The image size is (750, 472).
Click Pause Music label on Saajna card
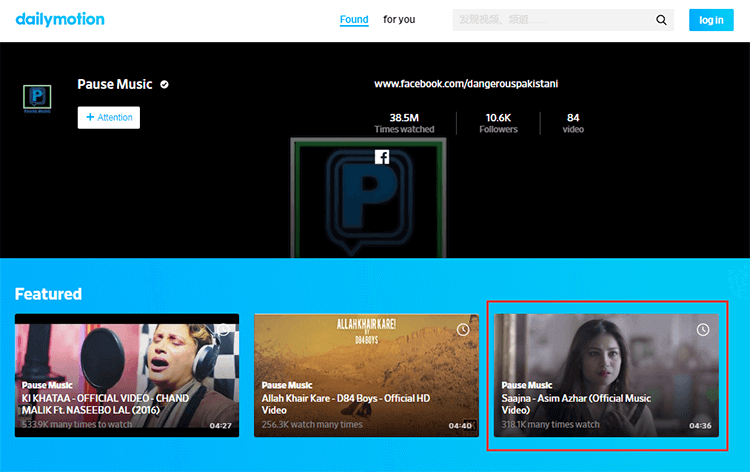click(x=527, y=385)
